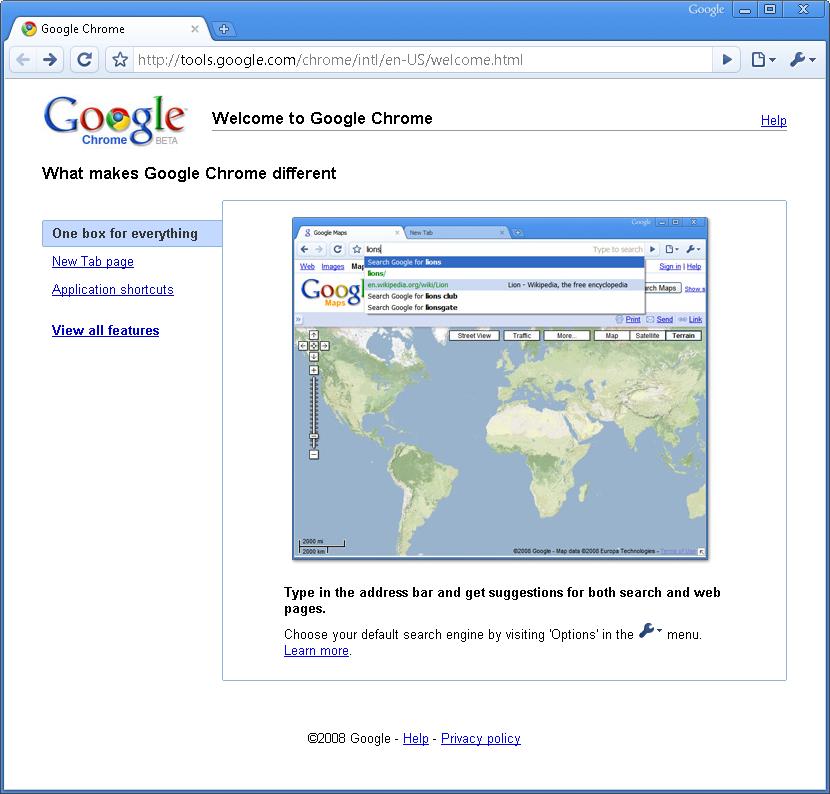Open the page menu dropdown arrow

click(772, 59)
